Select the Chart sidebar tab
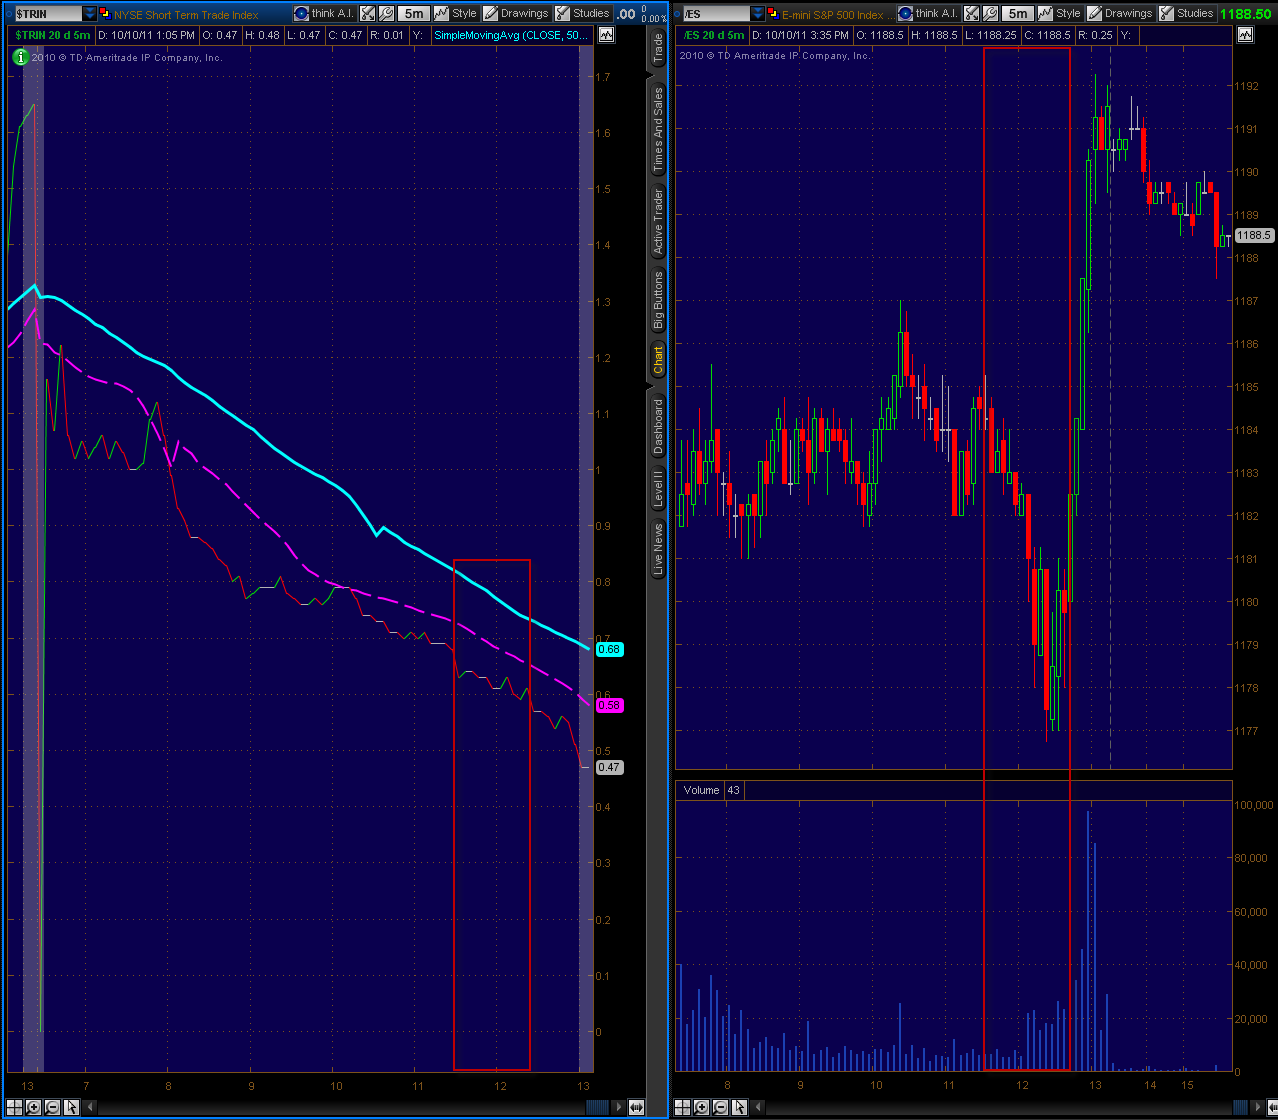 tap(658, 360)
